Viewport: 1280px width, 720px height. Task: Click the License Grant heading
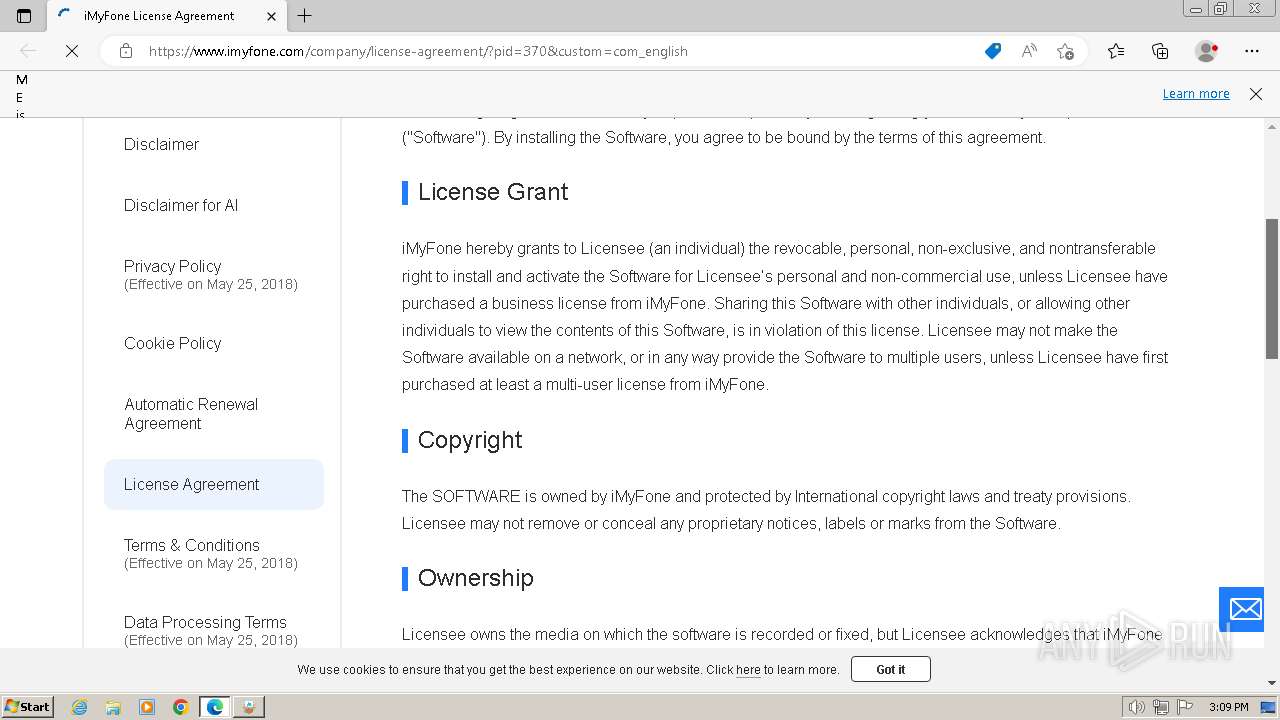493,192
